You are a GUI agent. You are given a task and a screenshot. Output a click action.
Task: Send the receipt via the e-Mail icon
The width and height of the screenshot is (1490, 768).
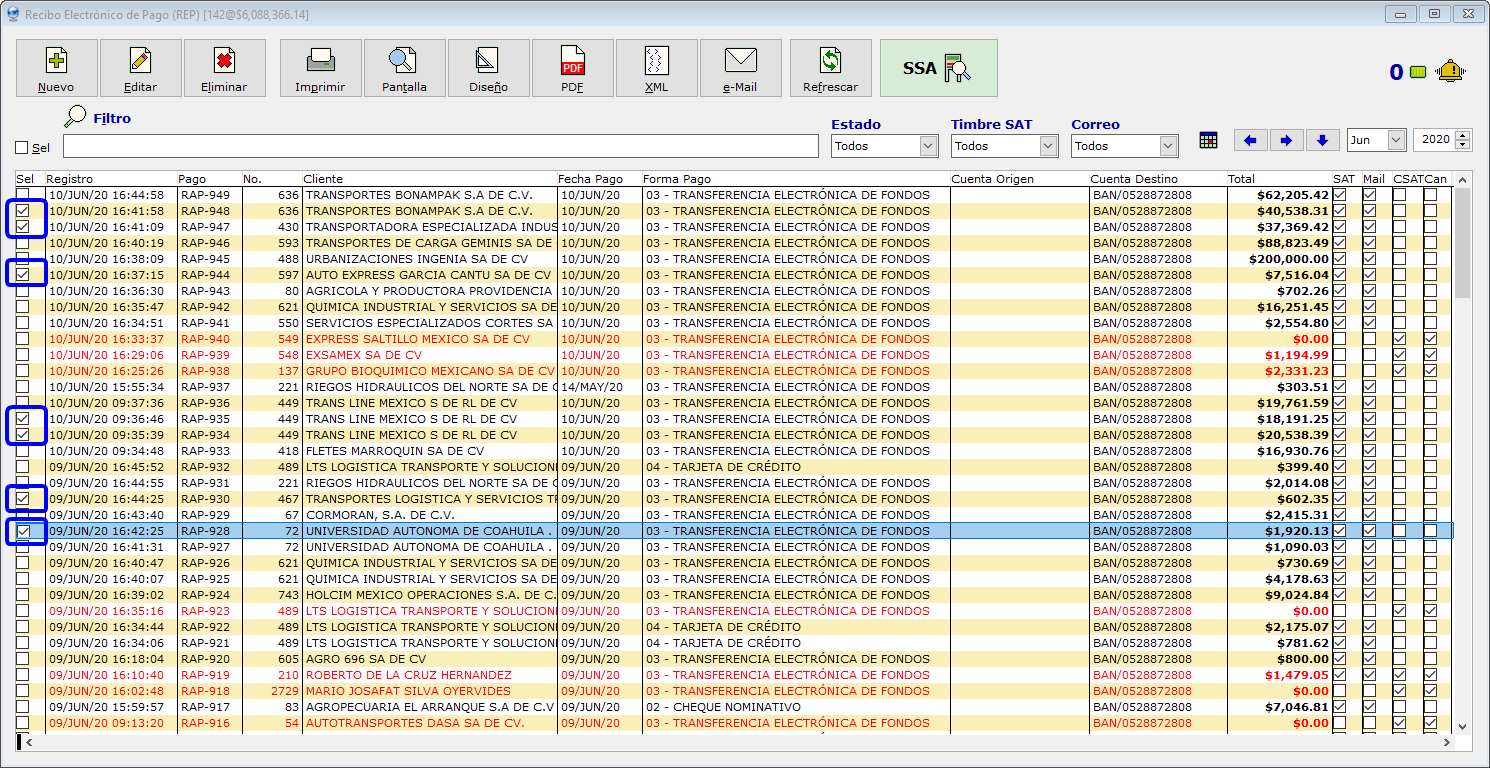(x=740, y=68)
